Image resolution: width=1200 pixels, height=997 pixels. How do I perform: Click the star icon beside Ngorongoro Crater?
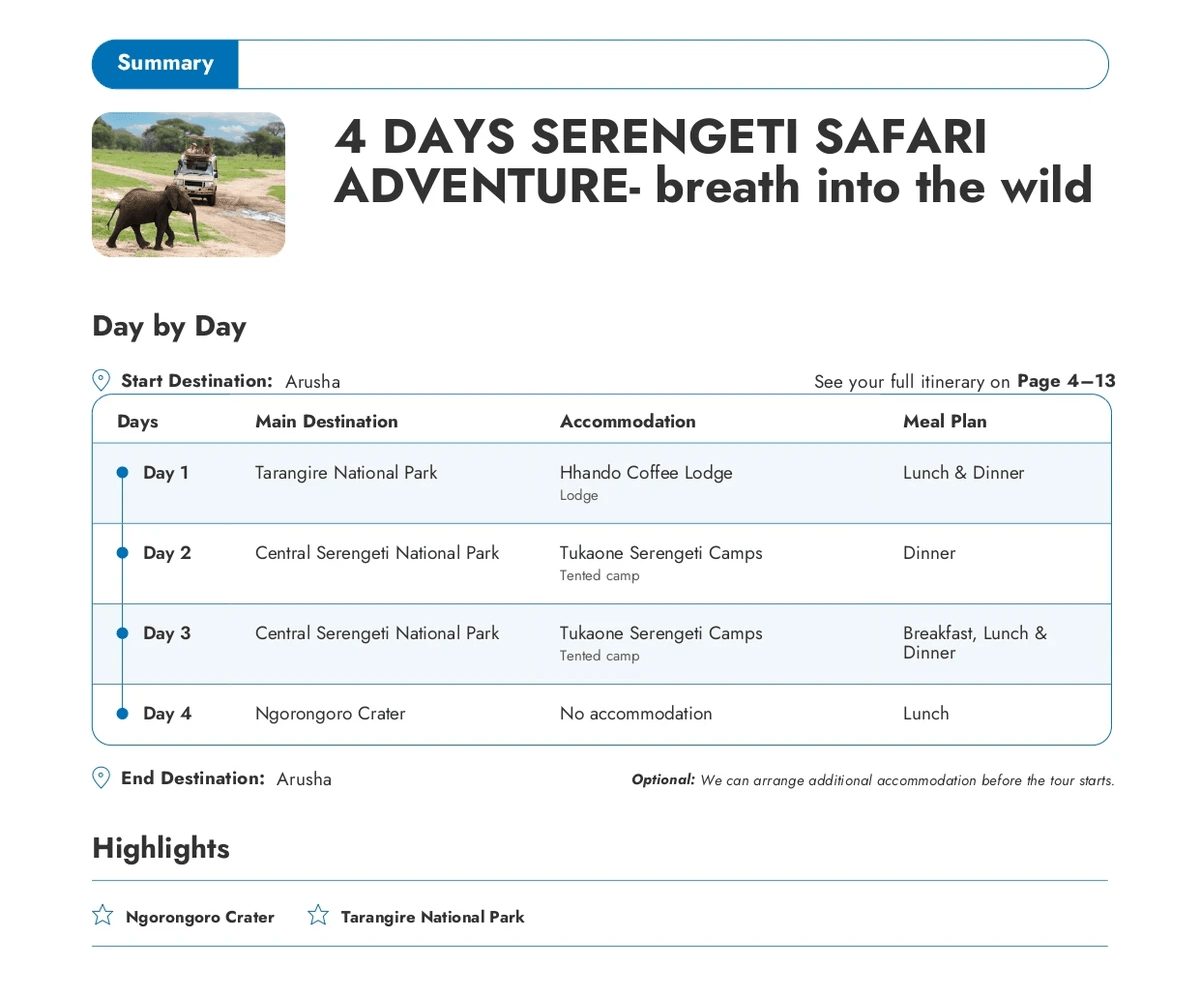point(102,915)
